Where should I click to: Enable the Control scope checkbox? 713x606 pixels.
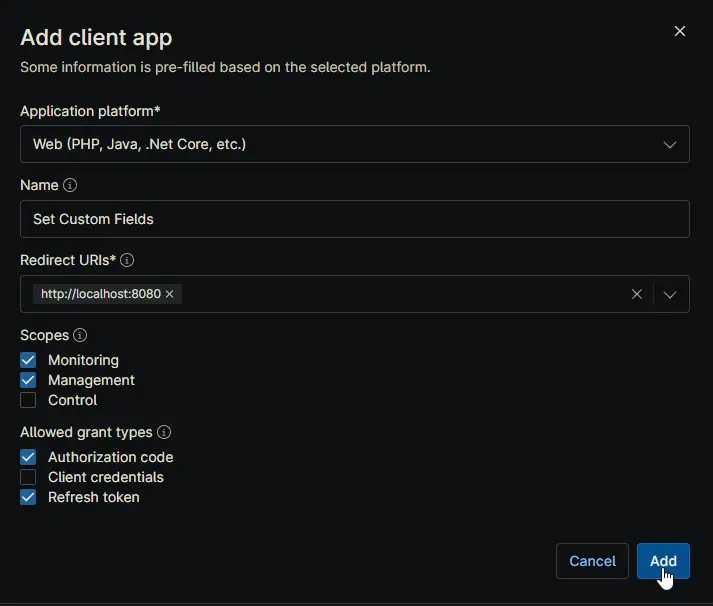28,400
